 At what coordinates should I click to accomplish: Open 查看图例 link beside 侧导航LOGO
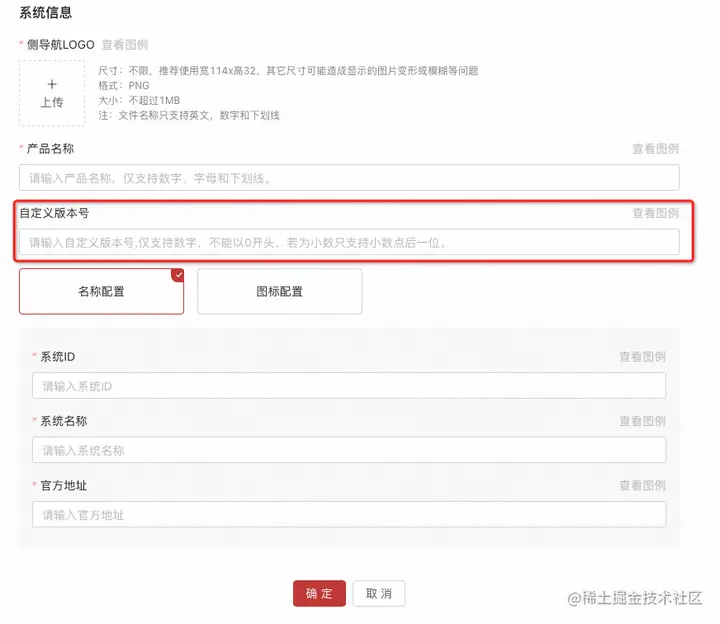click(125, 45)
